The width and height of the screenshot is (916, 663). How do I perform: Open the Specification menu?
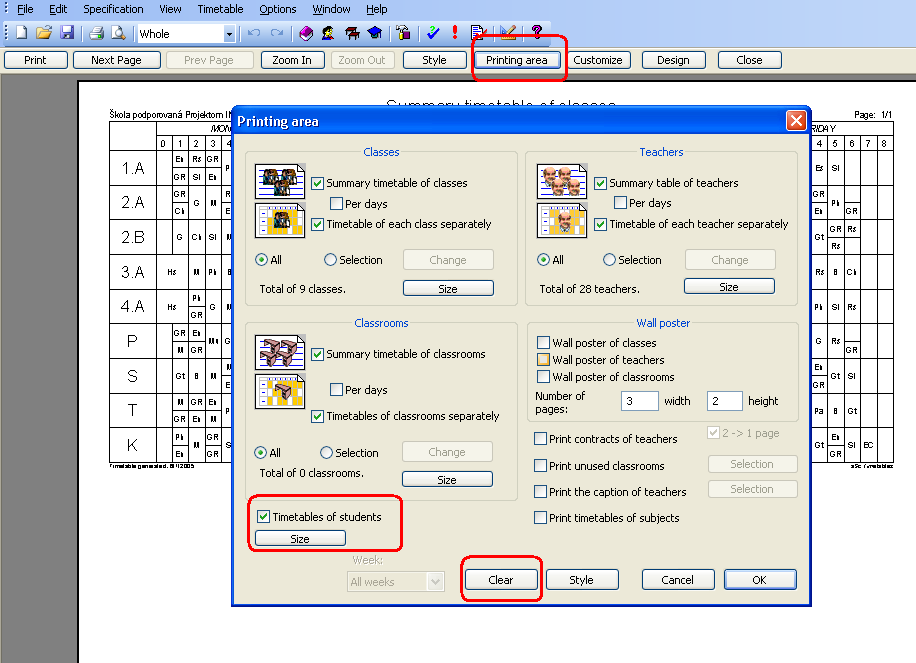(113, 9)
